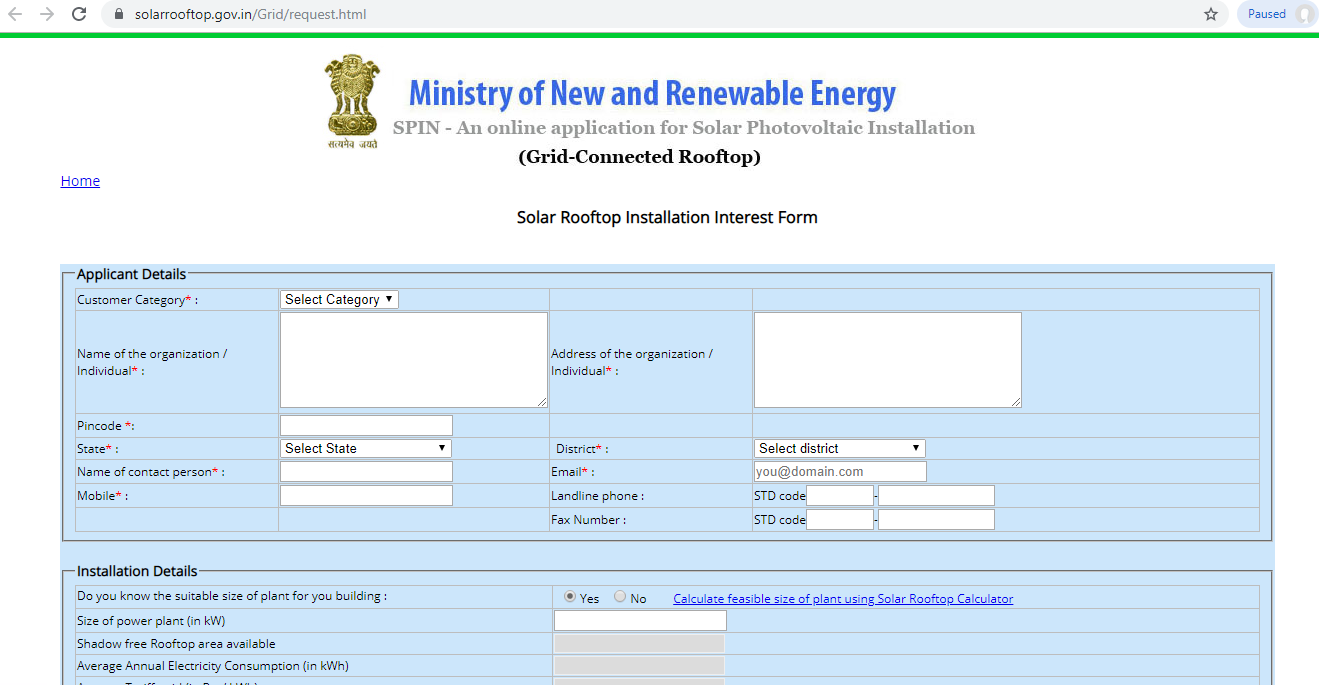Click the SPIN online application subtitle
Viewport: 1319px width, 685px height.
684,128
